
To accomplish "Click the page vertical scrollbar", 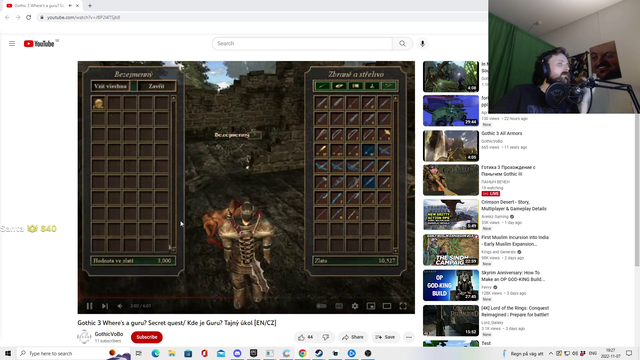I will click(x=637, y=190).
